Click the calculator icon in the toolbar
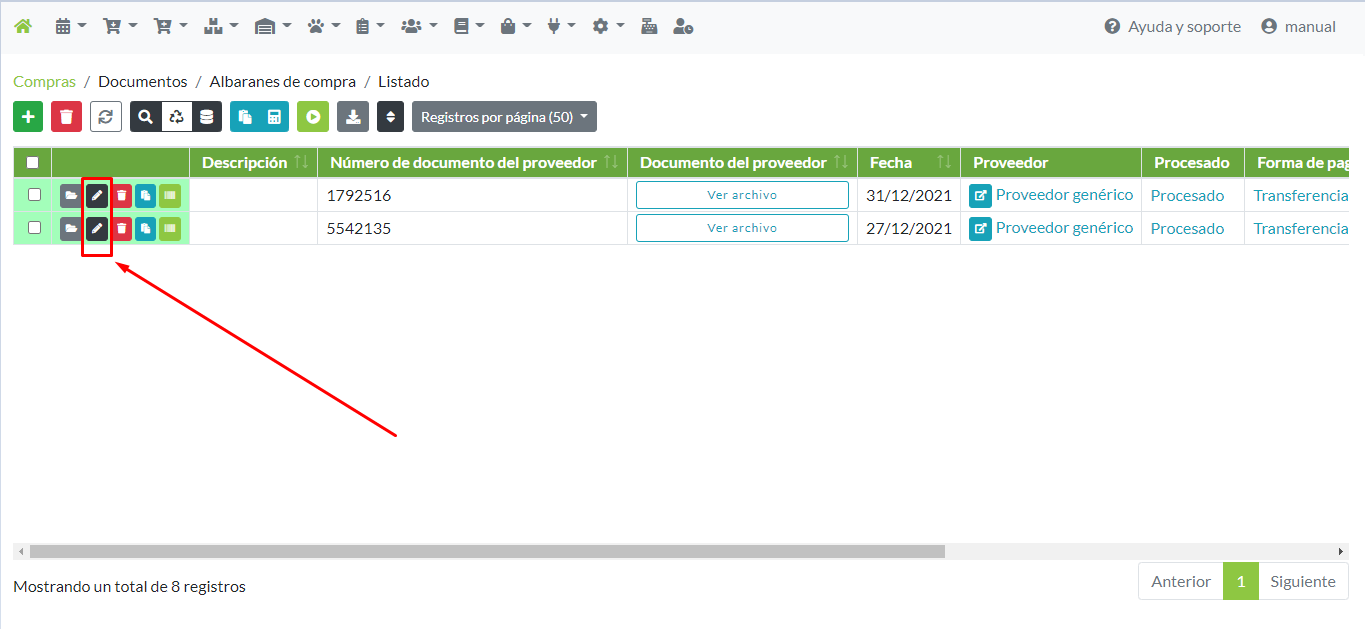 (274, 117)
